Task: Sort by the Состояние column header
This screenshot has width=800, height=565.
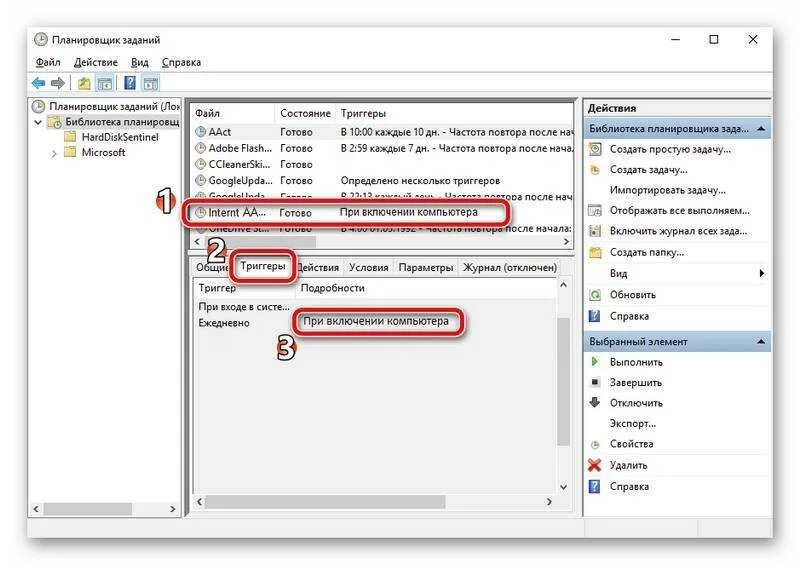Action: (305, 113)
